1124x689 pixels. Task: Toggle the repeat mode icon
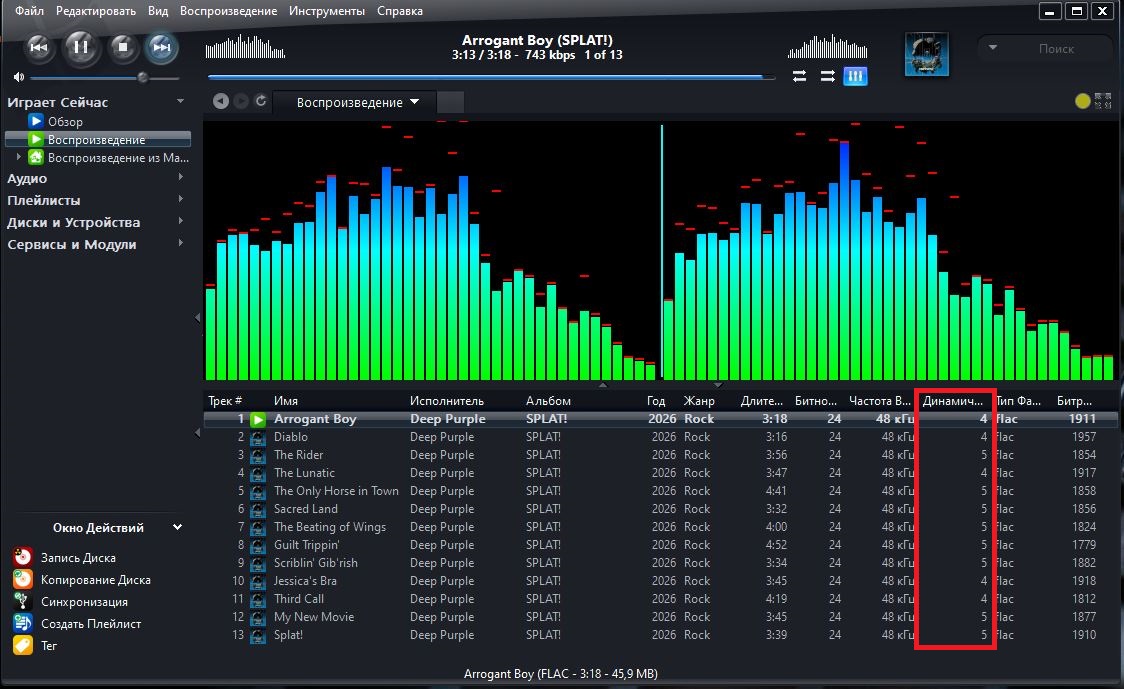pyautogui.click(x=799, y=76)
